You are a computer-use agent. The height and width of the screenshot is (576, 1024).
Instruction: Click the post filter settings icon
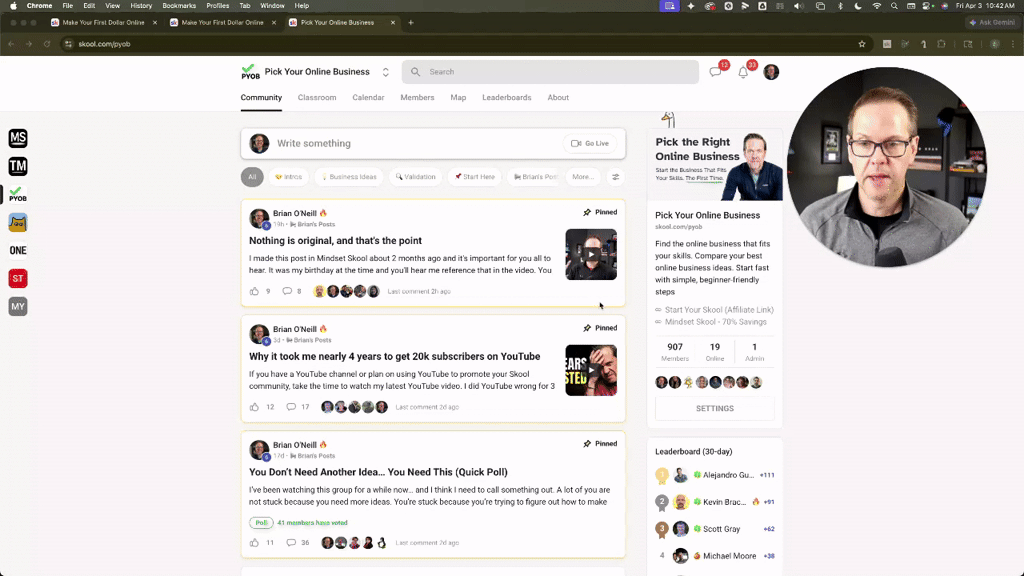(x=615, y=176)
